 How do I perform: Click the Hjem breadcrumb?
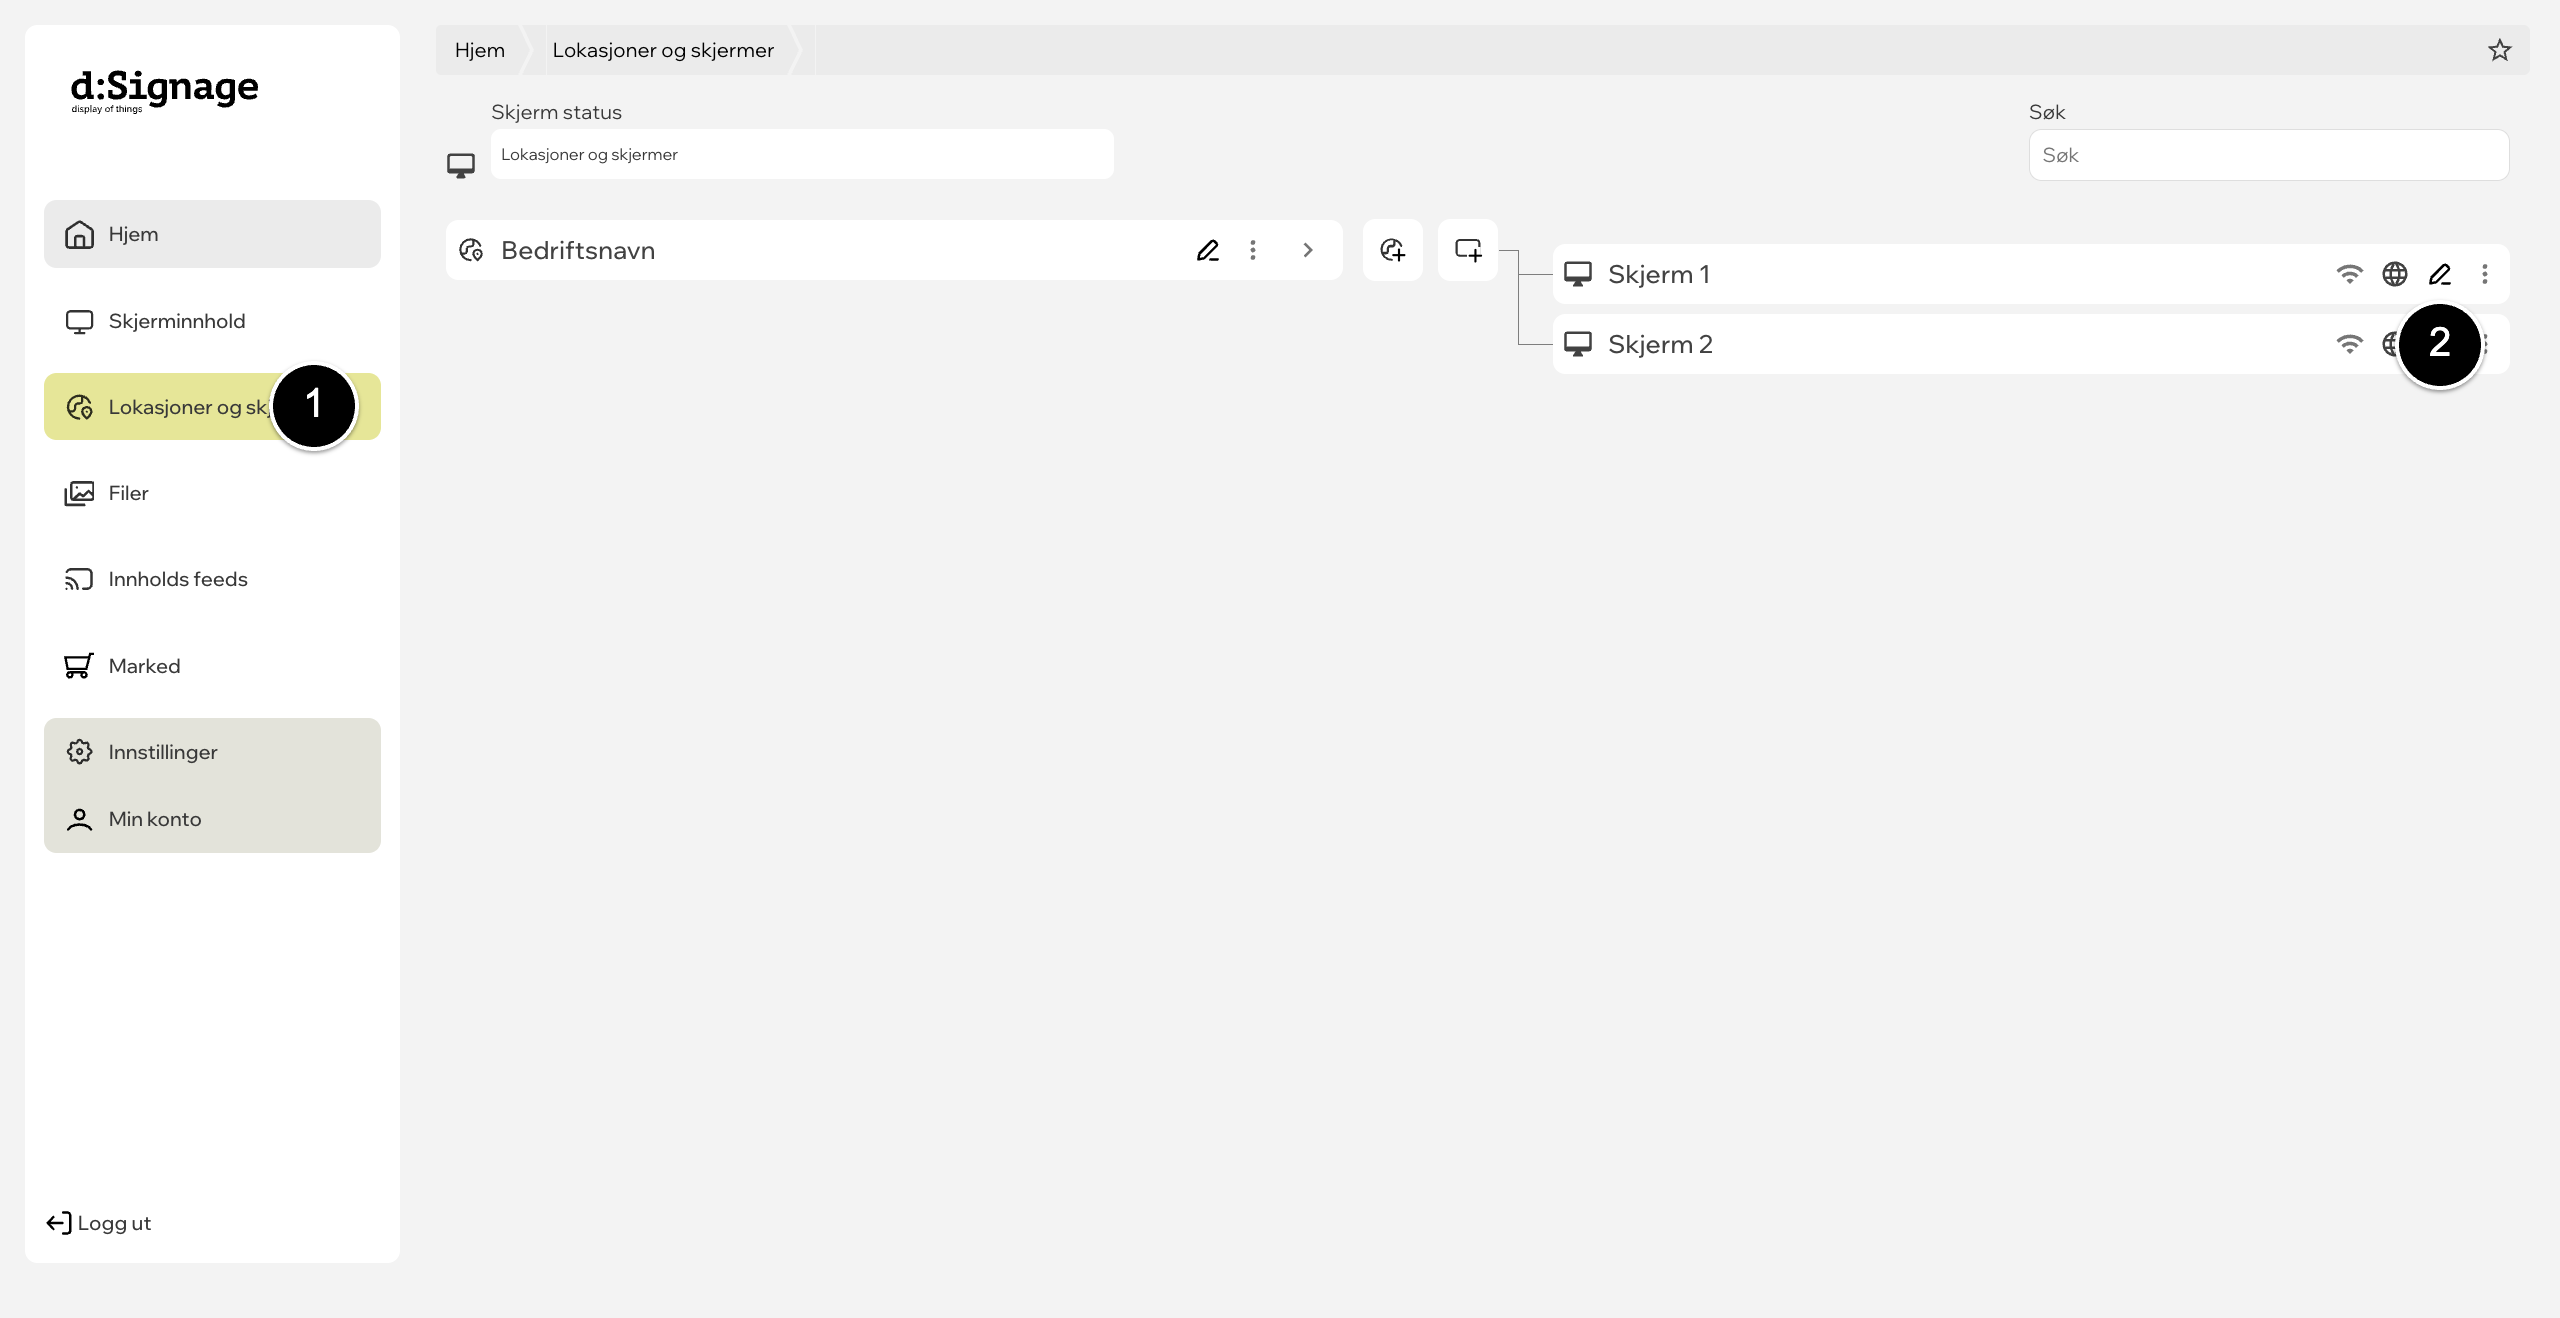click(479, 50)
